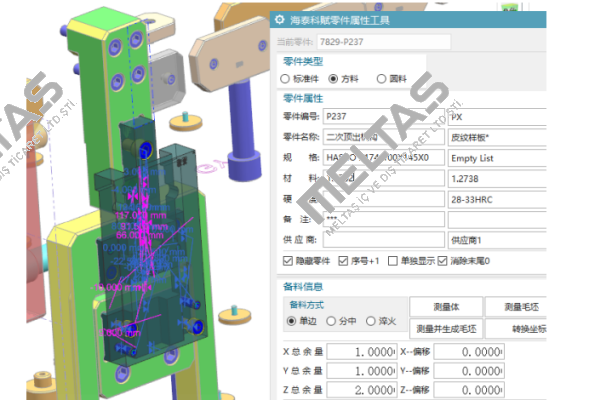Image resolution: width=589 pixels, height=400 pixels.
Task: Click the 测量体 button
Action: [x=446, y=307]
